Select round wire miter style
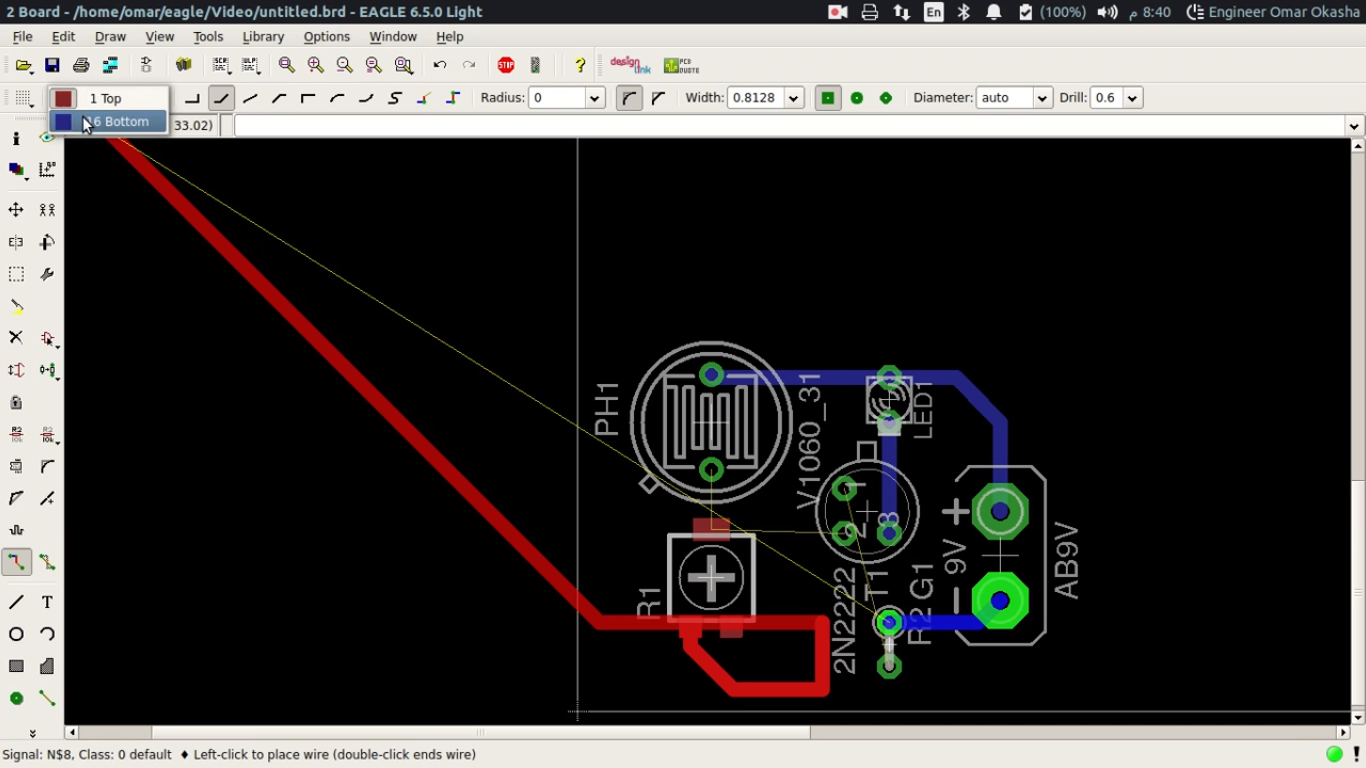 coord(629,98)
